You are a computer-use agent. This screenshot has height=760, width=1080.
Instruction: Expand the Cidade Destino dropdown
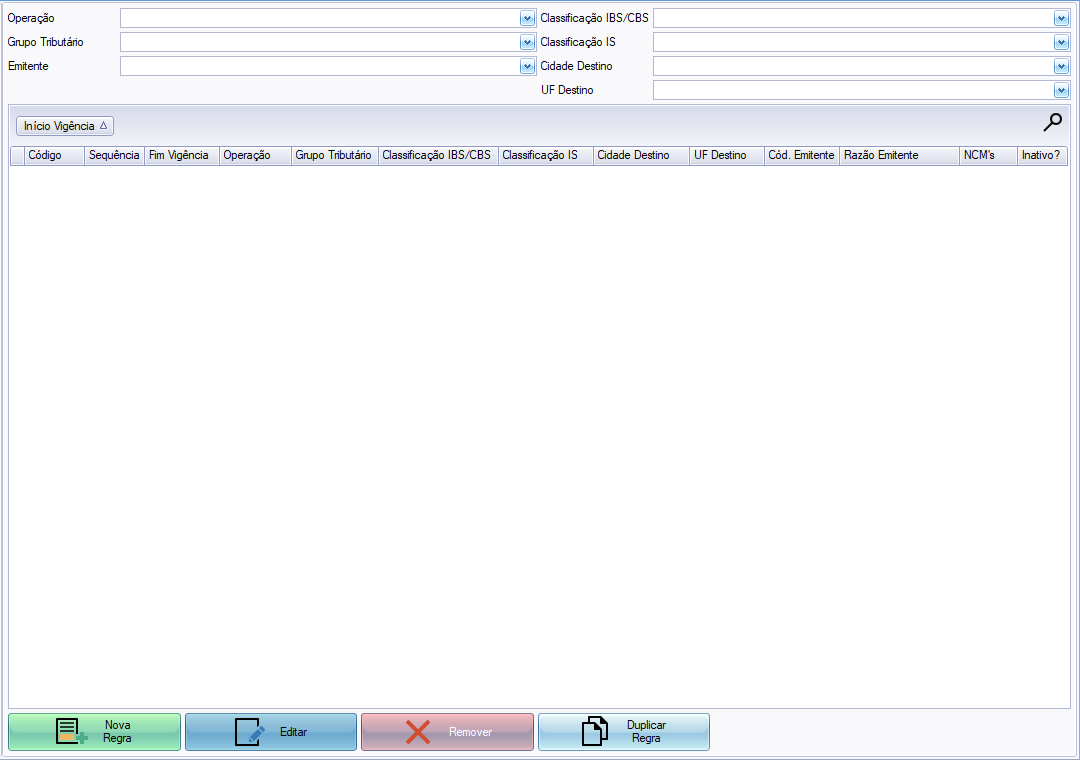(1061, 66)
